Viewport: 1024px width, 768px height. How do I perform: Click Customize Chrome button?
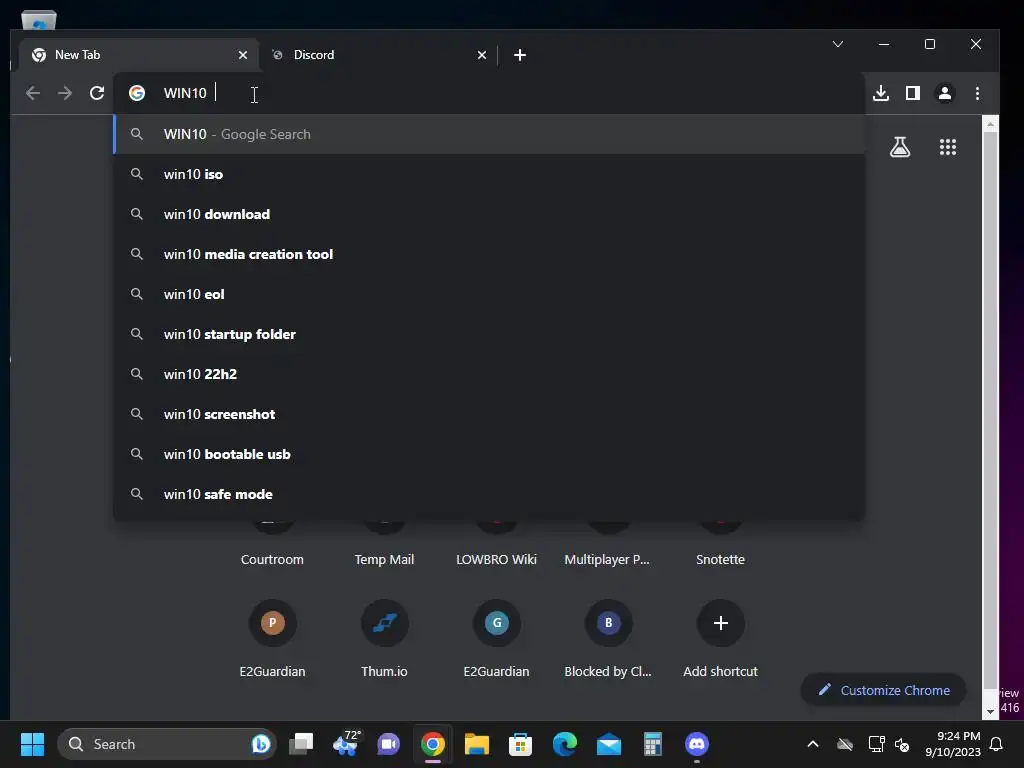point(884,690)
